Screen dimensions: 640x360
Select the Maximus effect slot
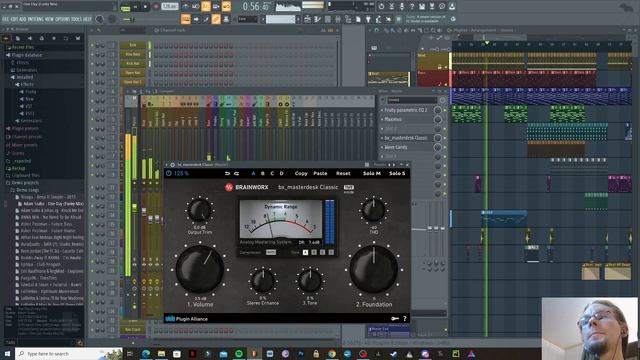click(406, 119)
